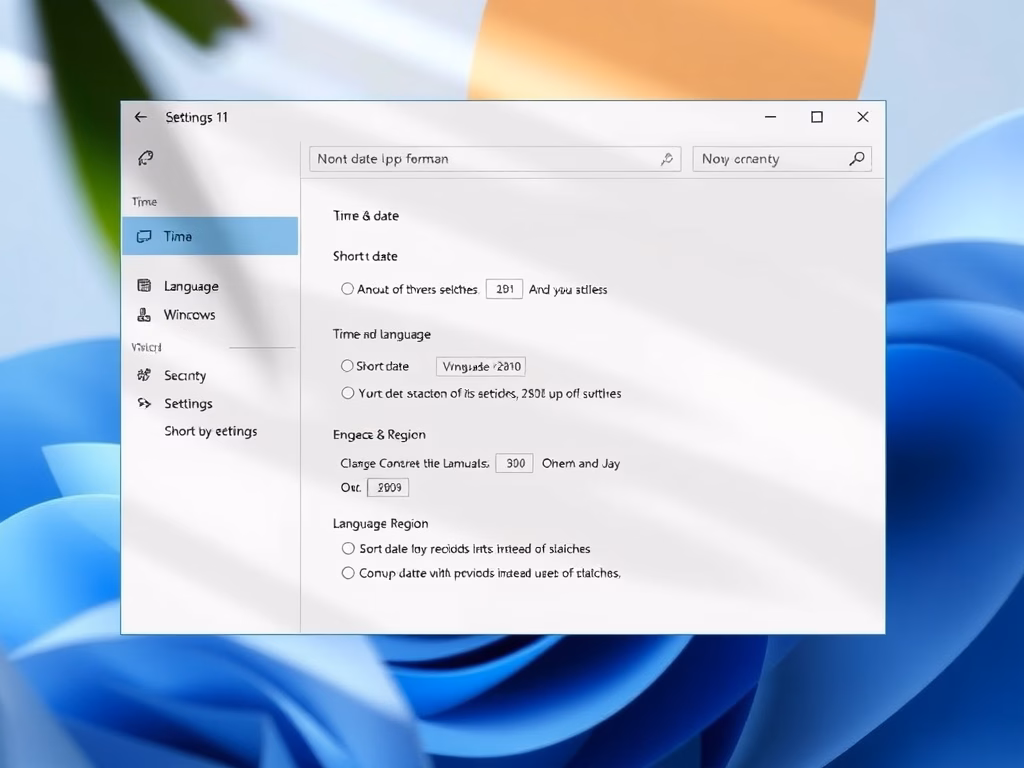Viewport: 1024px width, 768px height.
Task: Select 'Conup datte vihh pcviods' radio option
Action: [x=348, y=573]
